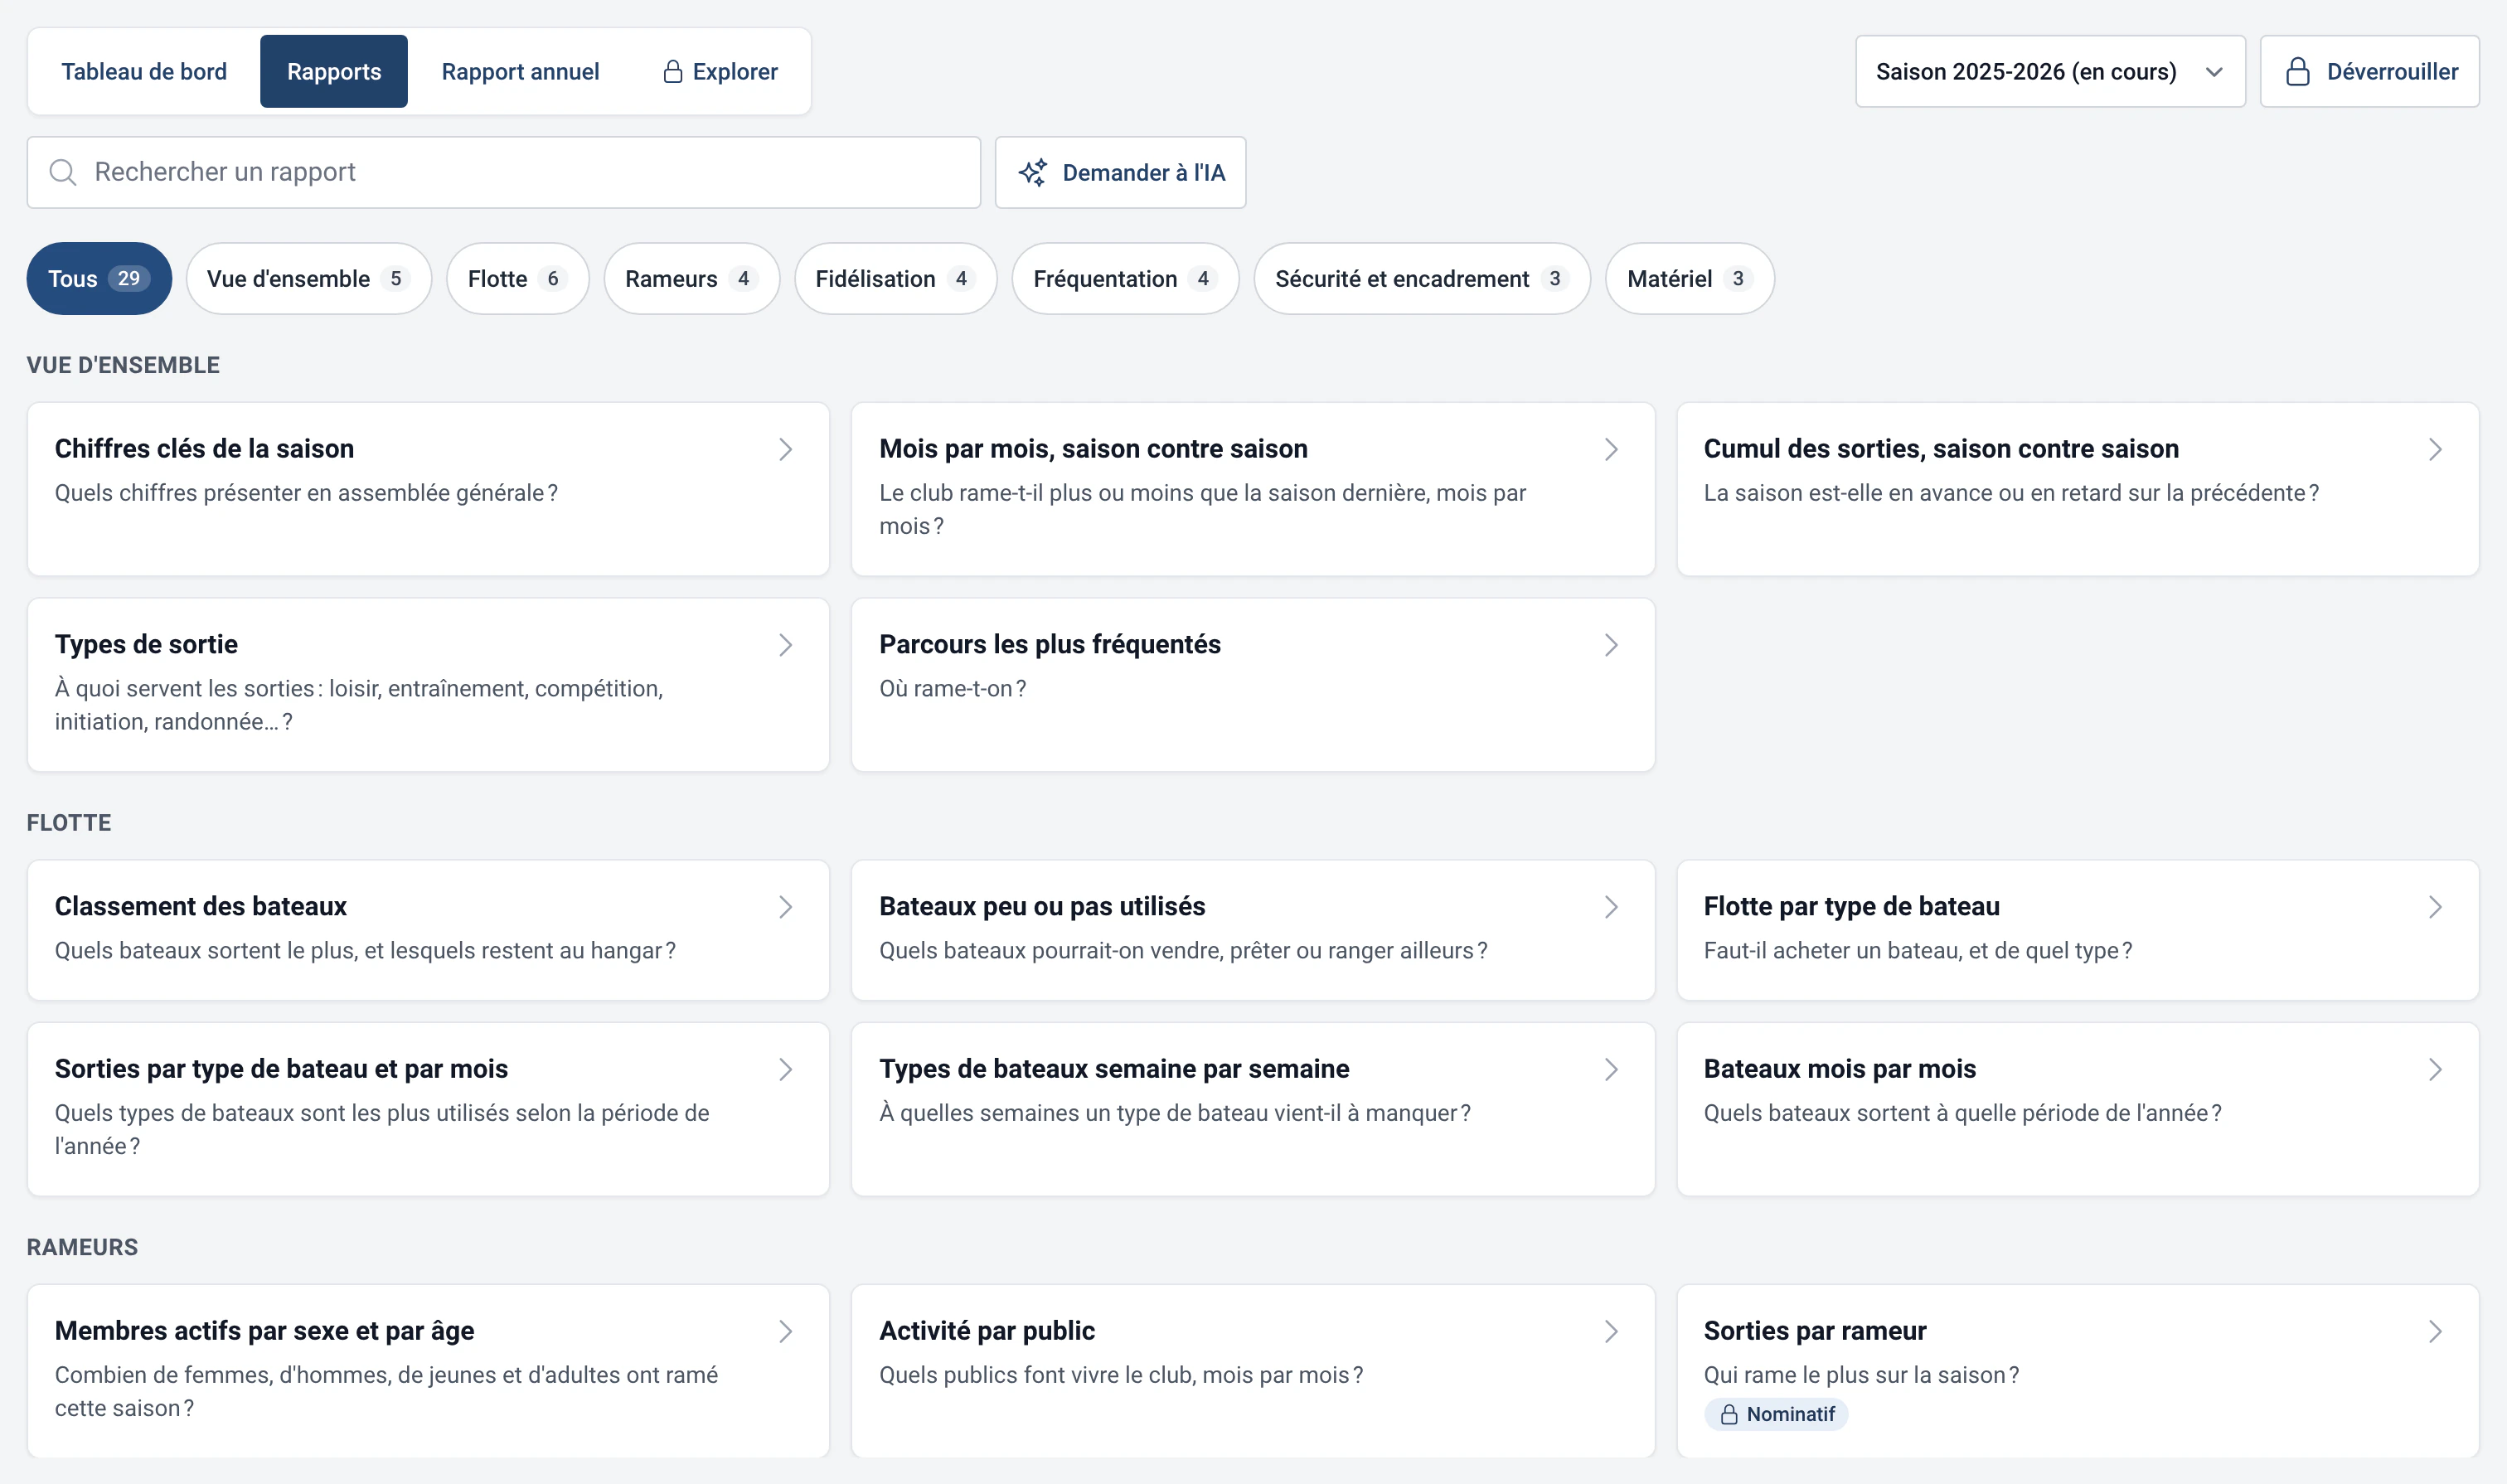Viewport: 2507px width, 1484px height.
Task: Filter reports by Fréquentation chip
Action: [1125, 278]
